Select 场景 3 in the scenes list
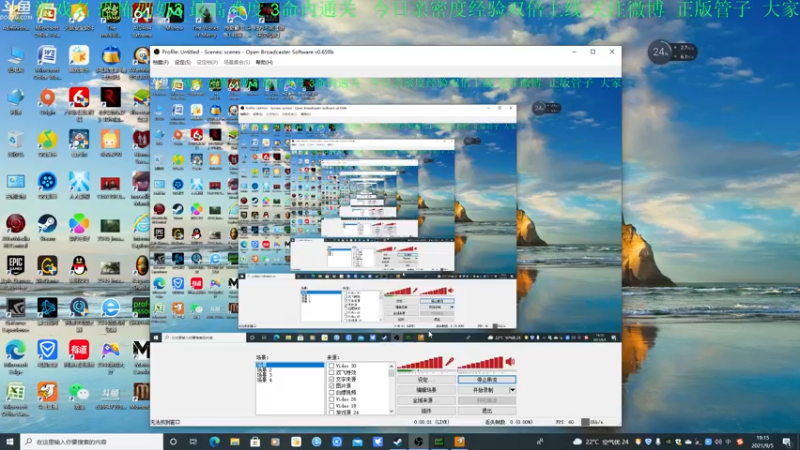The height and width of the screenshot is (450, 800). coord(264,375)
